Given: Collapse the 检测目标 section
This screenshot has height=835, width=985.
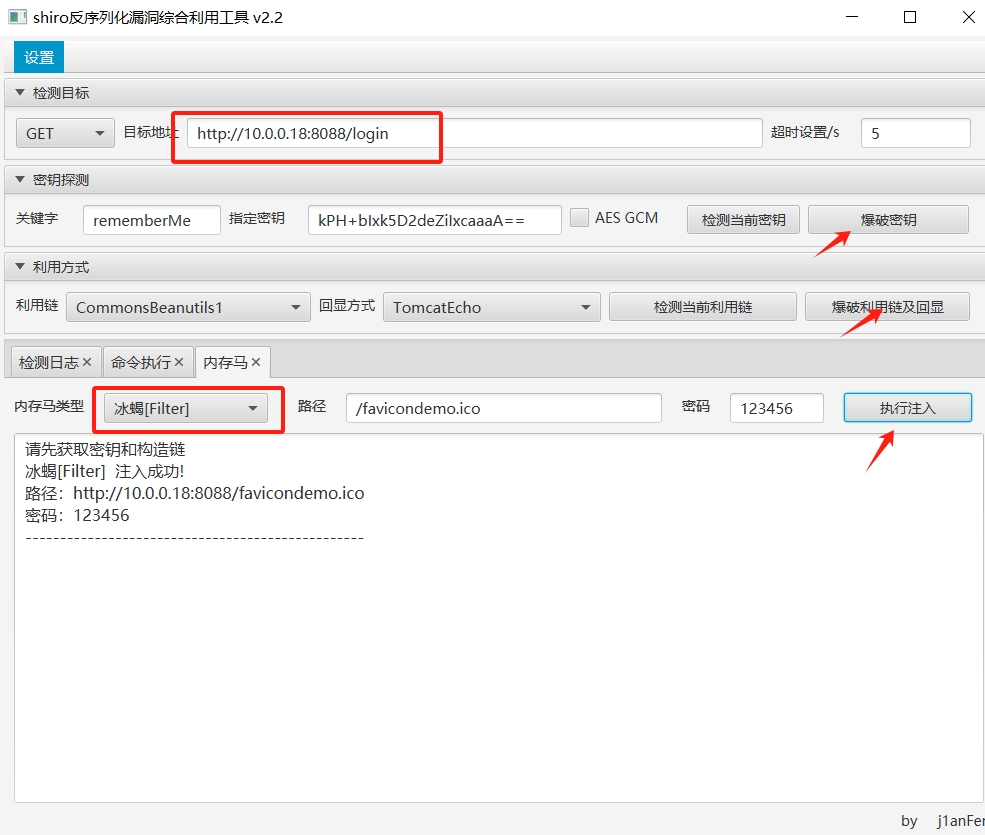Looking at the screenshot, I should tap(19, 93).
